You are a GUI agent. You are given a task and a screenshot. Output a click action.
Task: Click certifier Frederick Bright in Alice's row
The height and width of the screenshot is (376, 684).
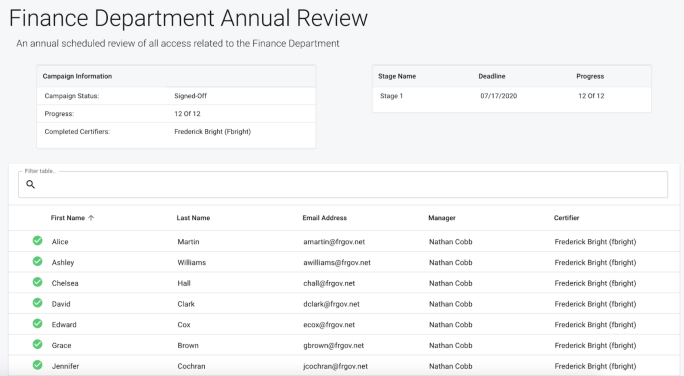[595, 242]
